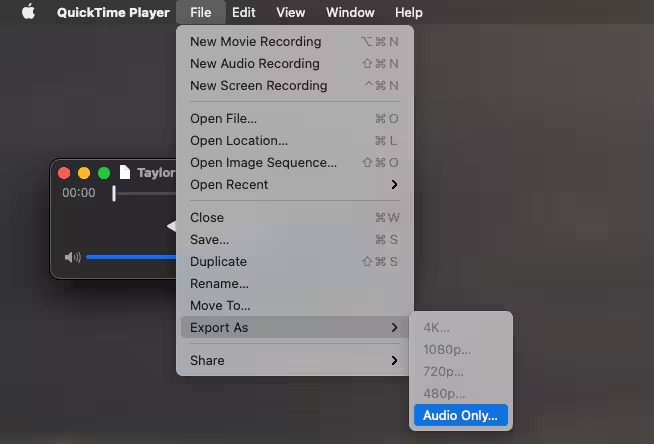Screen dimensions: 654x444
Task: Open the Edit menu
Action: (244, 13)
